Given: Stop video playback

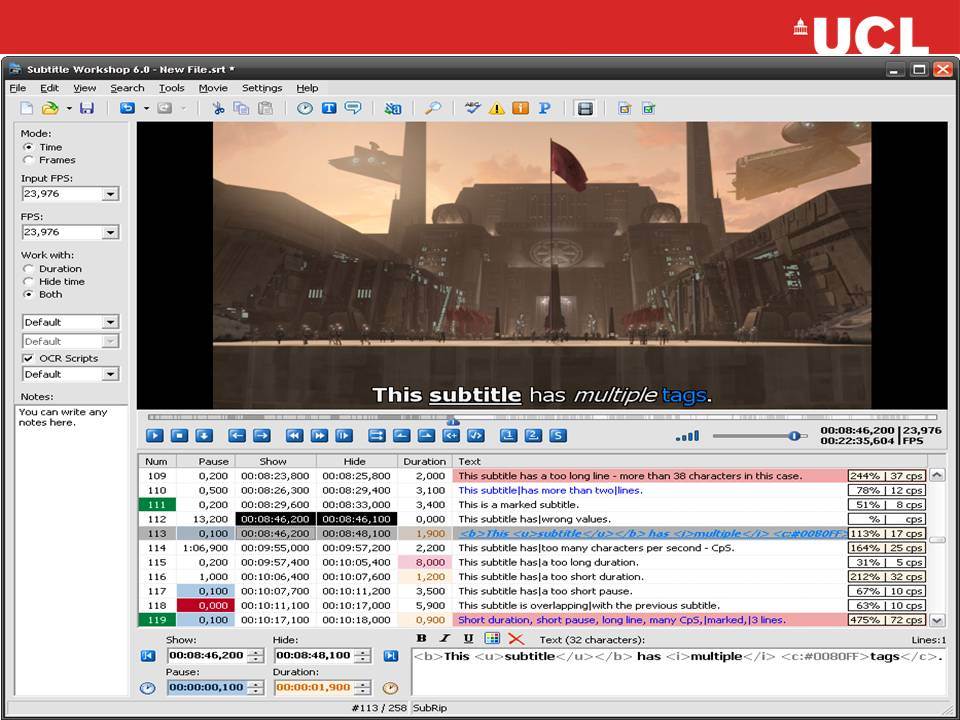Looking at the screenshot, I should [x=179, y=436].
